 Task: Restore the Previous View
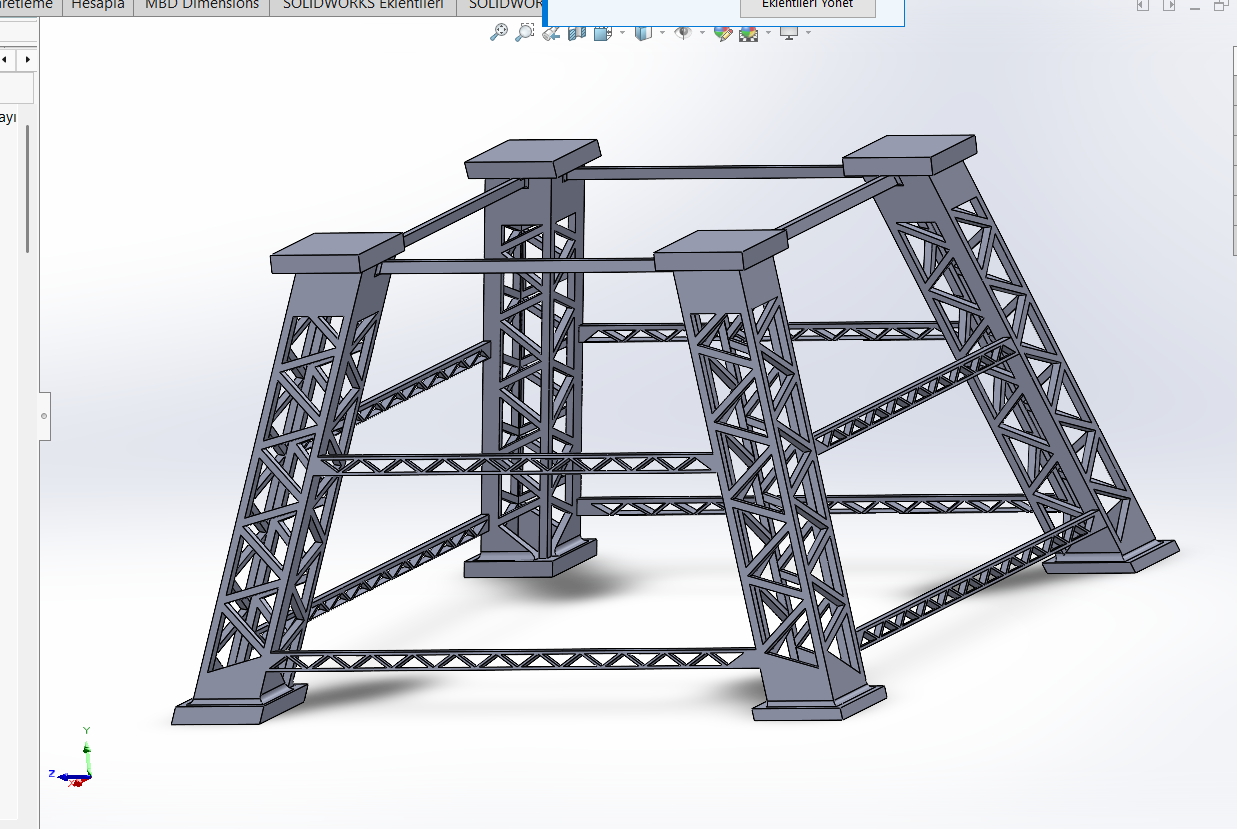coord(550,33)
